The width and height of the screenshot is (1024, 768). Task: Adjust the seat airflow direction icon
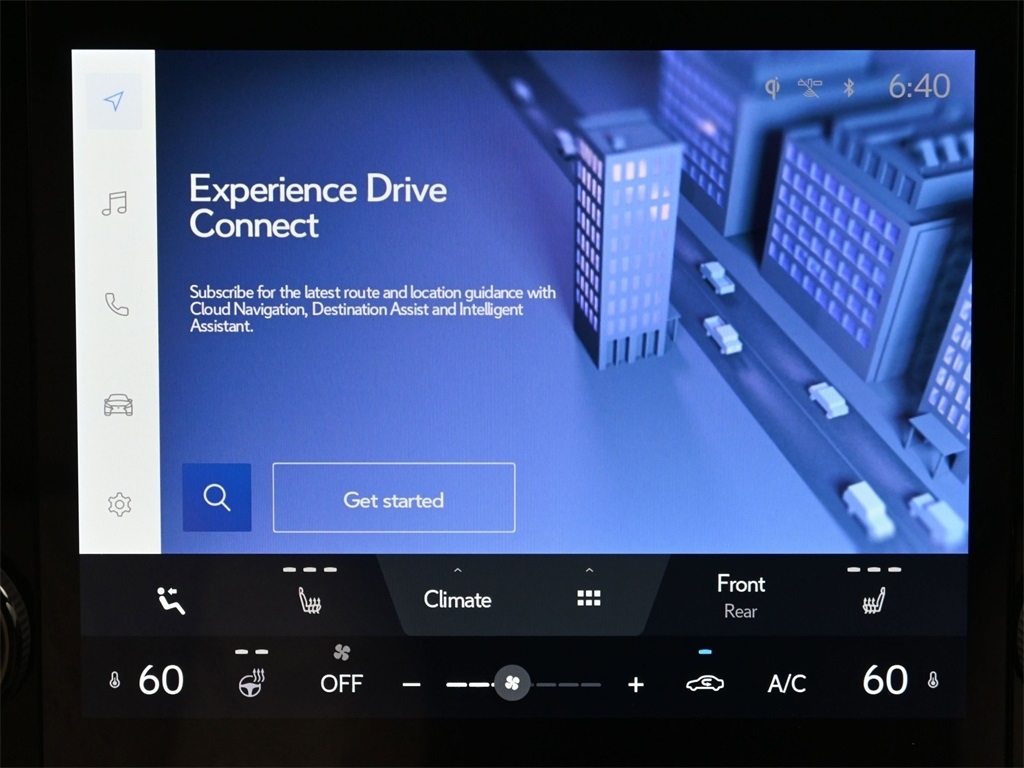tap(171, 600)
